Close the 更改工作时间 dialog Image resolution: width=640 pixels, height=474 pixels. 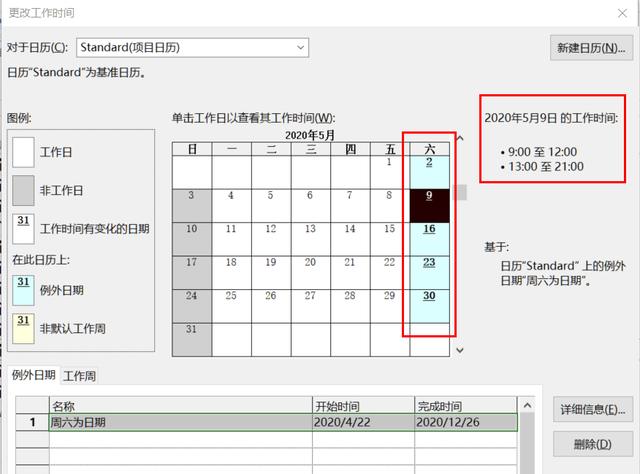[x=622, y=13]
